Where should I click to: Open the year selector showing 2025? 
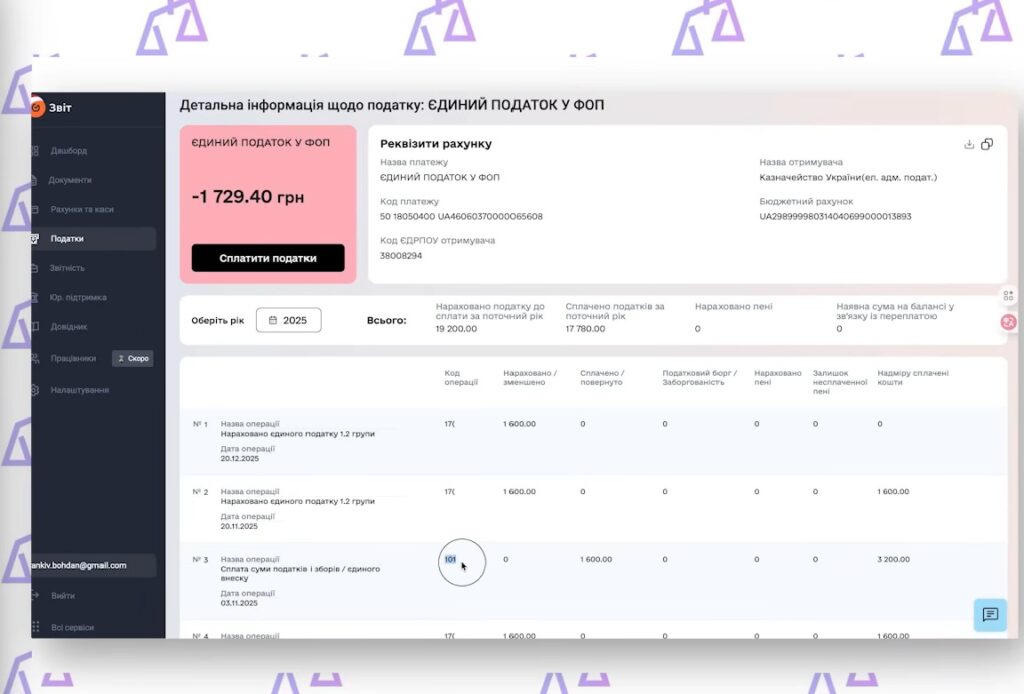point(289,321)
